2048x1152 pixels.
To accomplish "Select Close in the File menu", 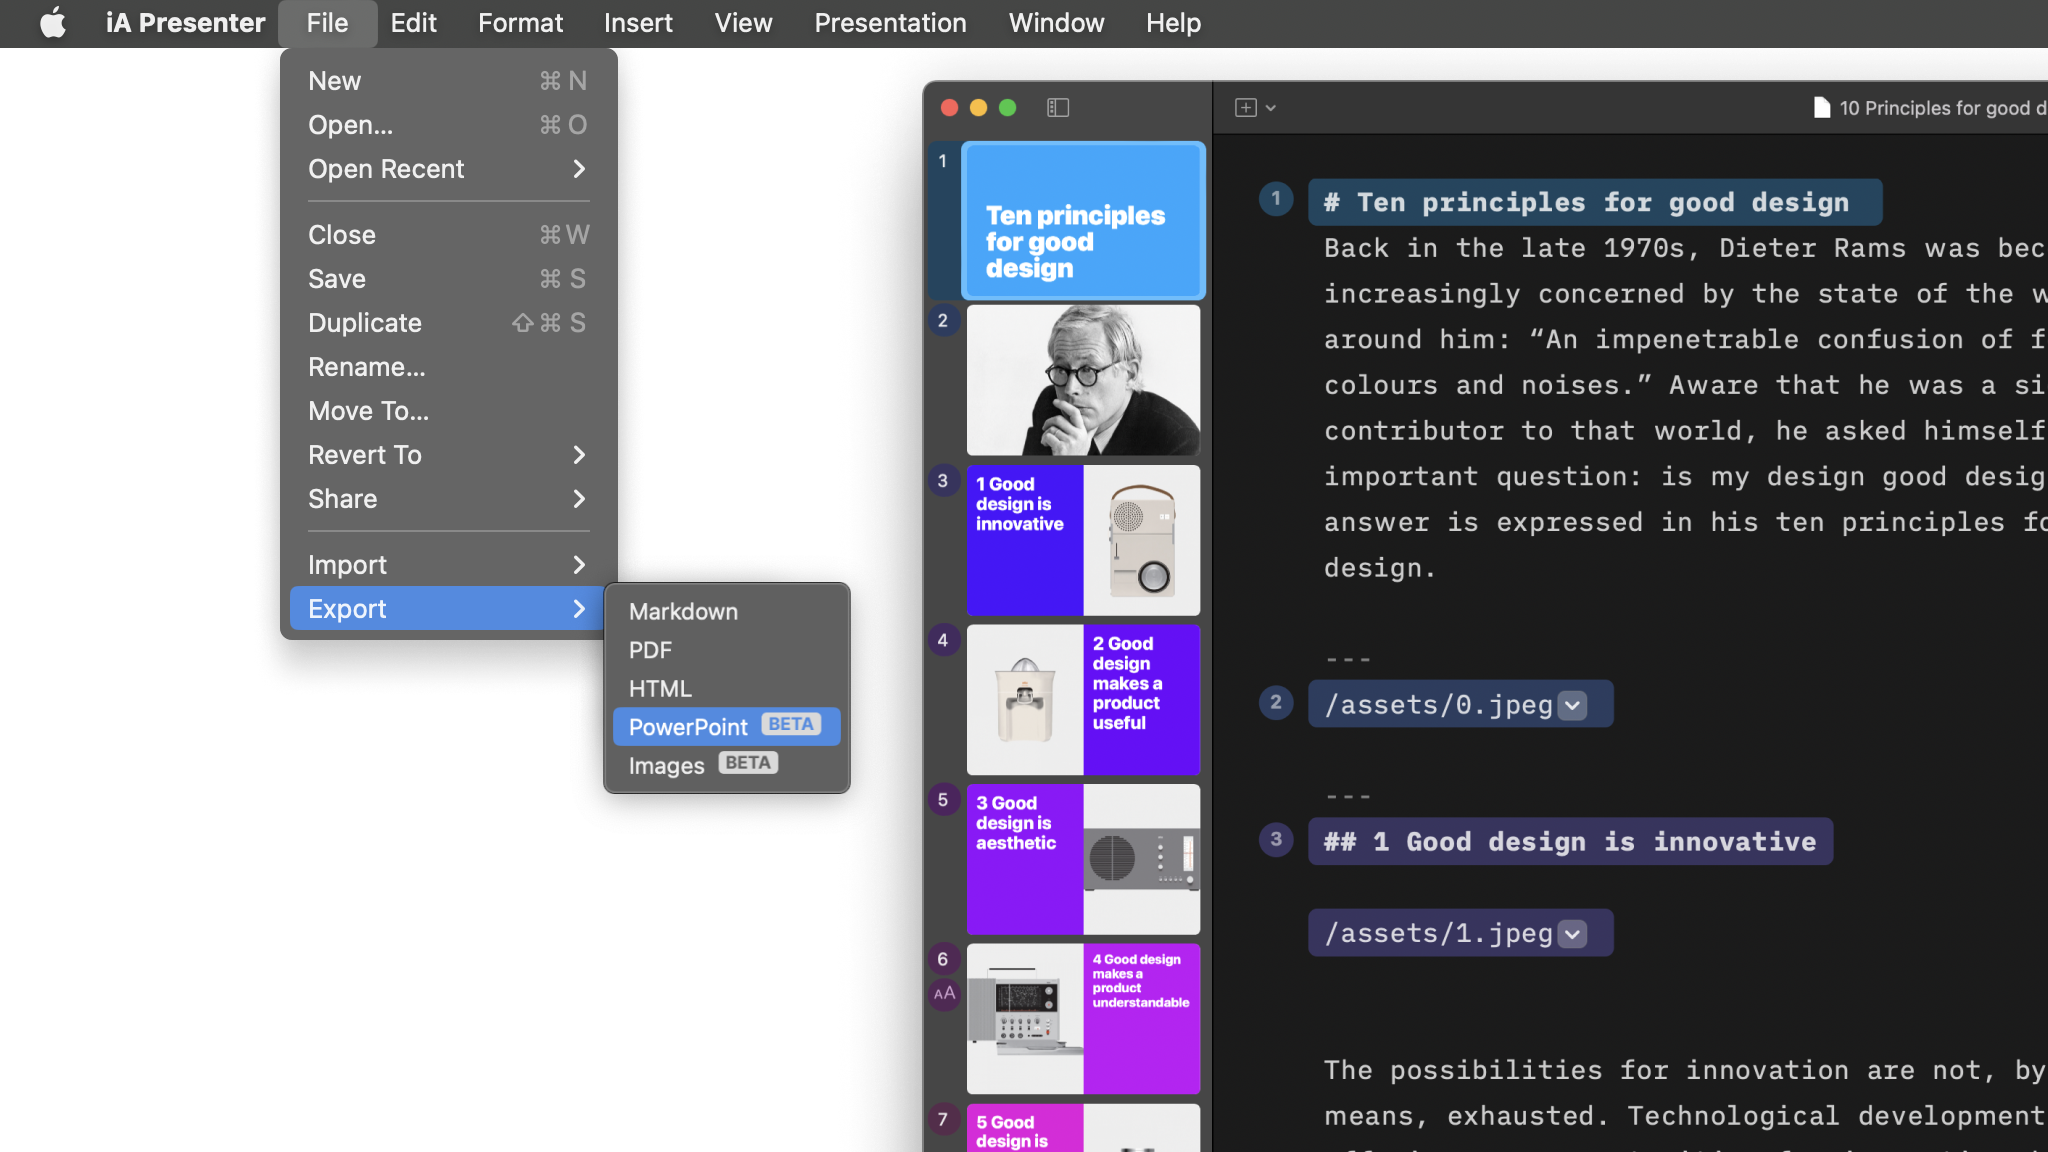I will click(x=449, y=235).
